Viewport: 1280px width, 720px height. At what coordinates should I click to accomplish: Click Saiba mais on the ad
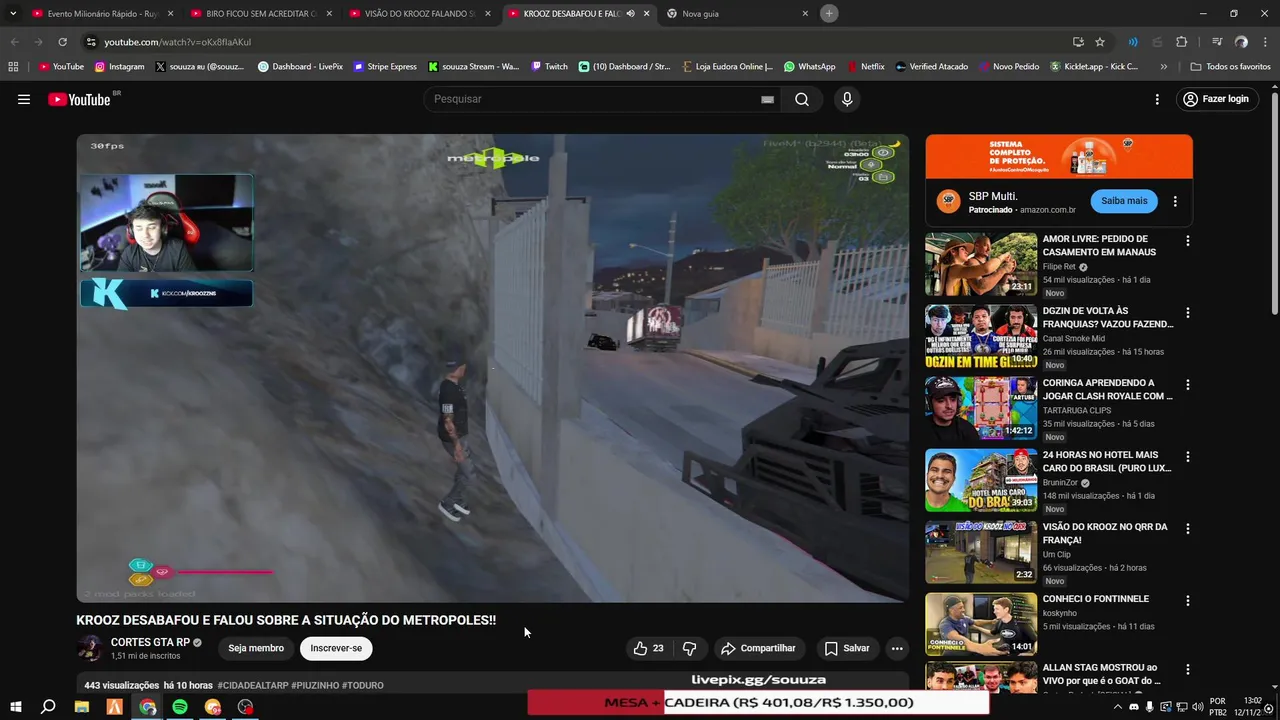point(1124,201)
